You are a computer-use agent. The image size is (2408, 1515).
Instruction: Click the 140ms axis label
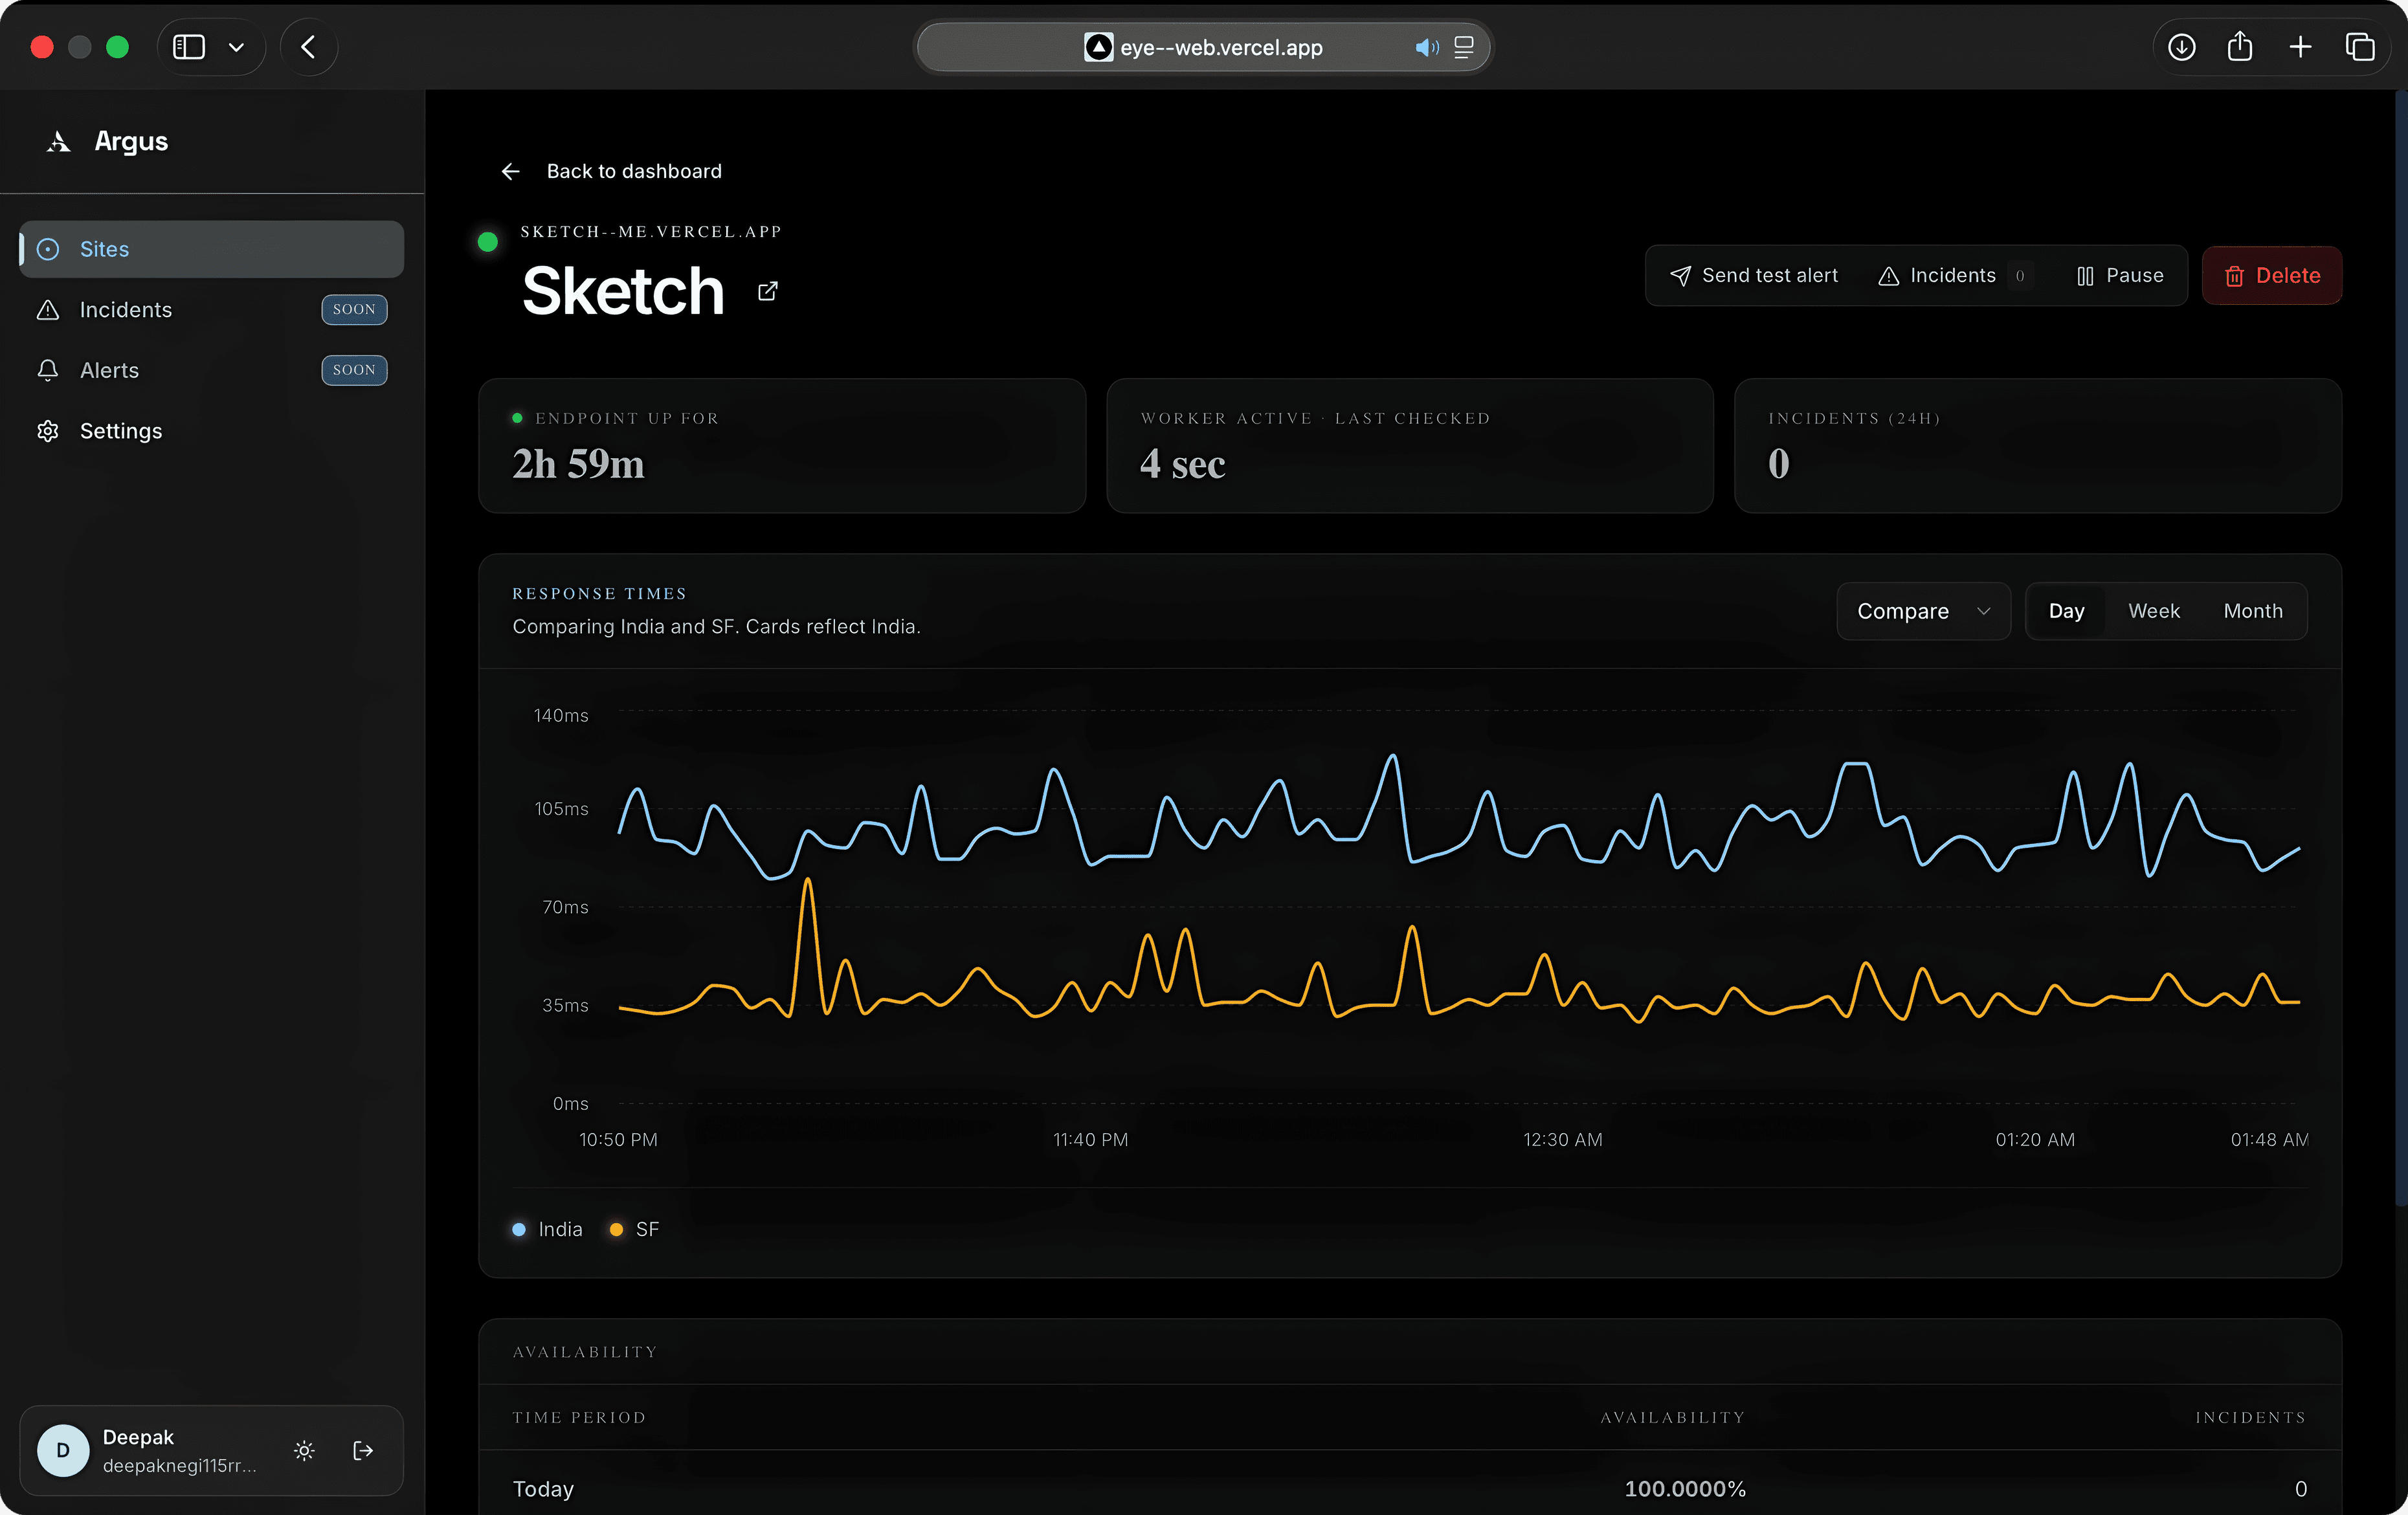(561, 715)
